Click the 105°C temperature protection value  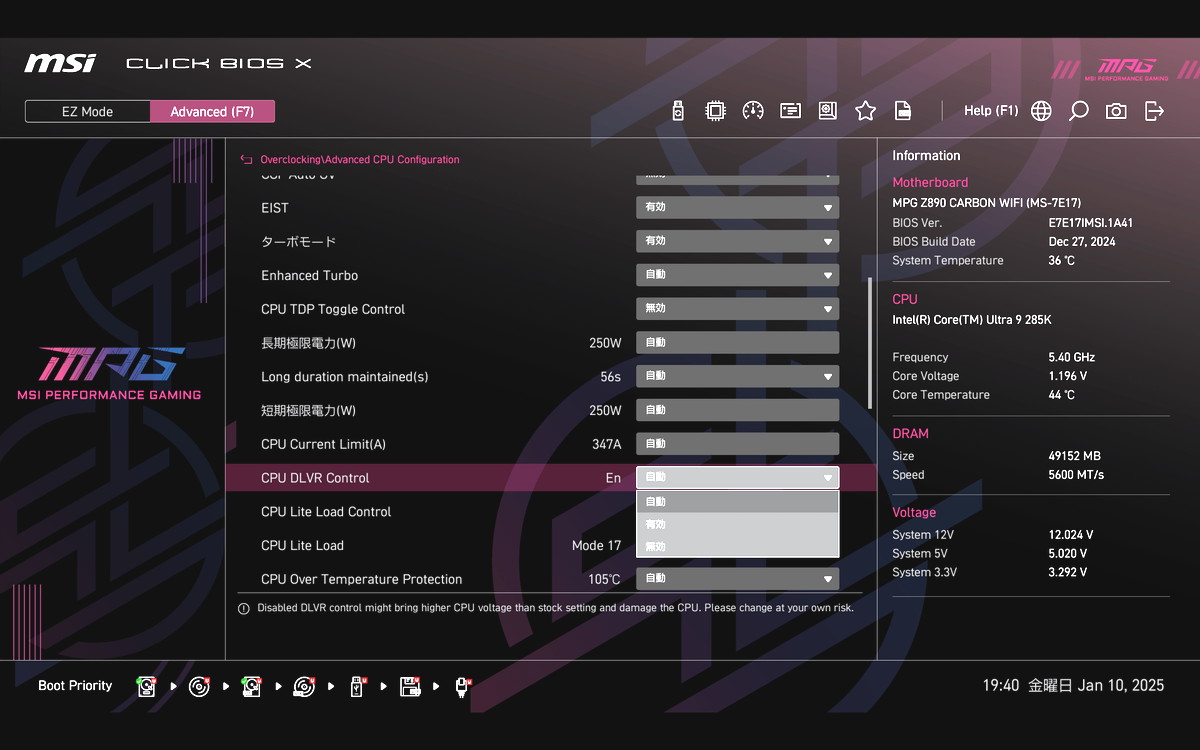[x=604, y=579]
